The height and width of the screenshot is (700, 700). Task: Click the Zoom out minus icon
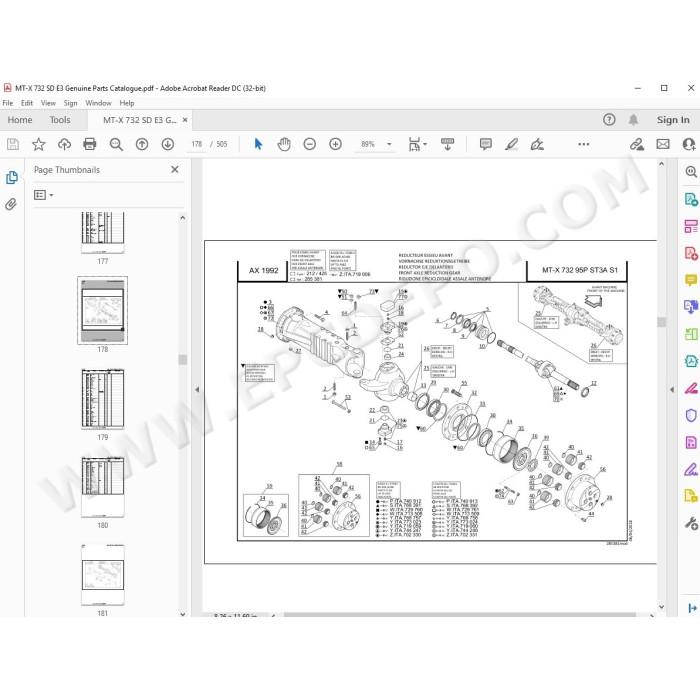pos(309,144)
